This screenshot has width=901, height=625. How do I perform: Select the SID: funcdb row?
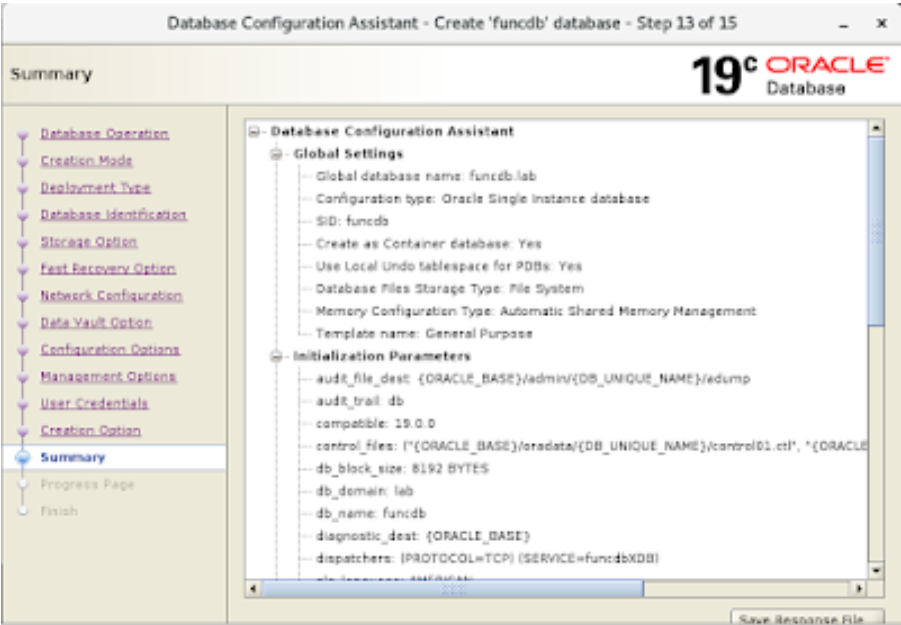[352, 221]
